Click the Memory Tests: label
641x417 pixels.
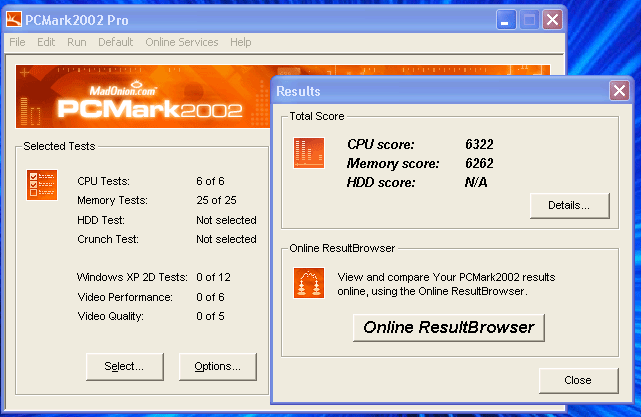[x=112, y=200]
